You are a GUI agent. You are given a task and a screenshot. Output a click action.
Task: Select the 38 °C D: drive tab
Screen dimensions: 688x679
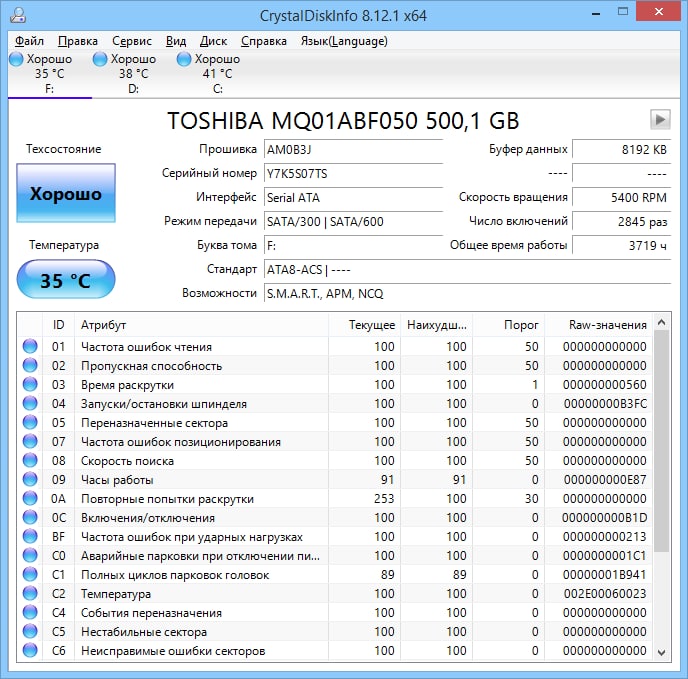point(133,73)
